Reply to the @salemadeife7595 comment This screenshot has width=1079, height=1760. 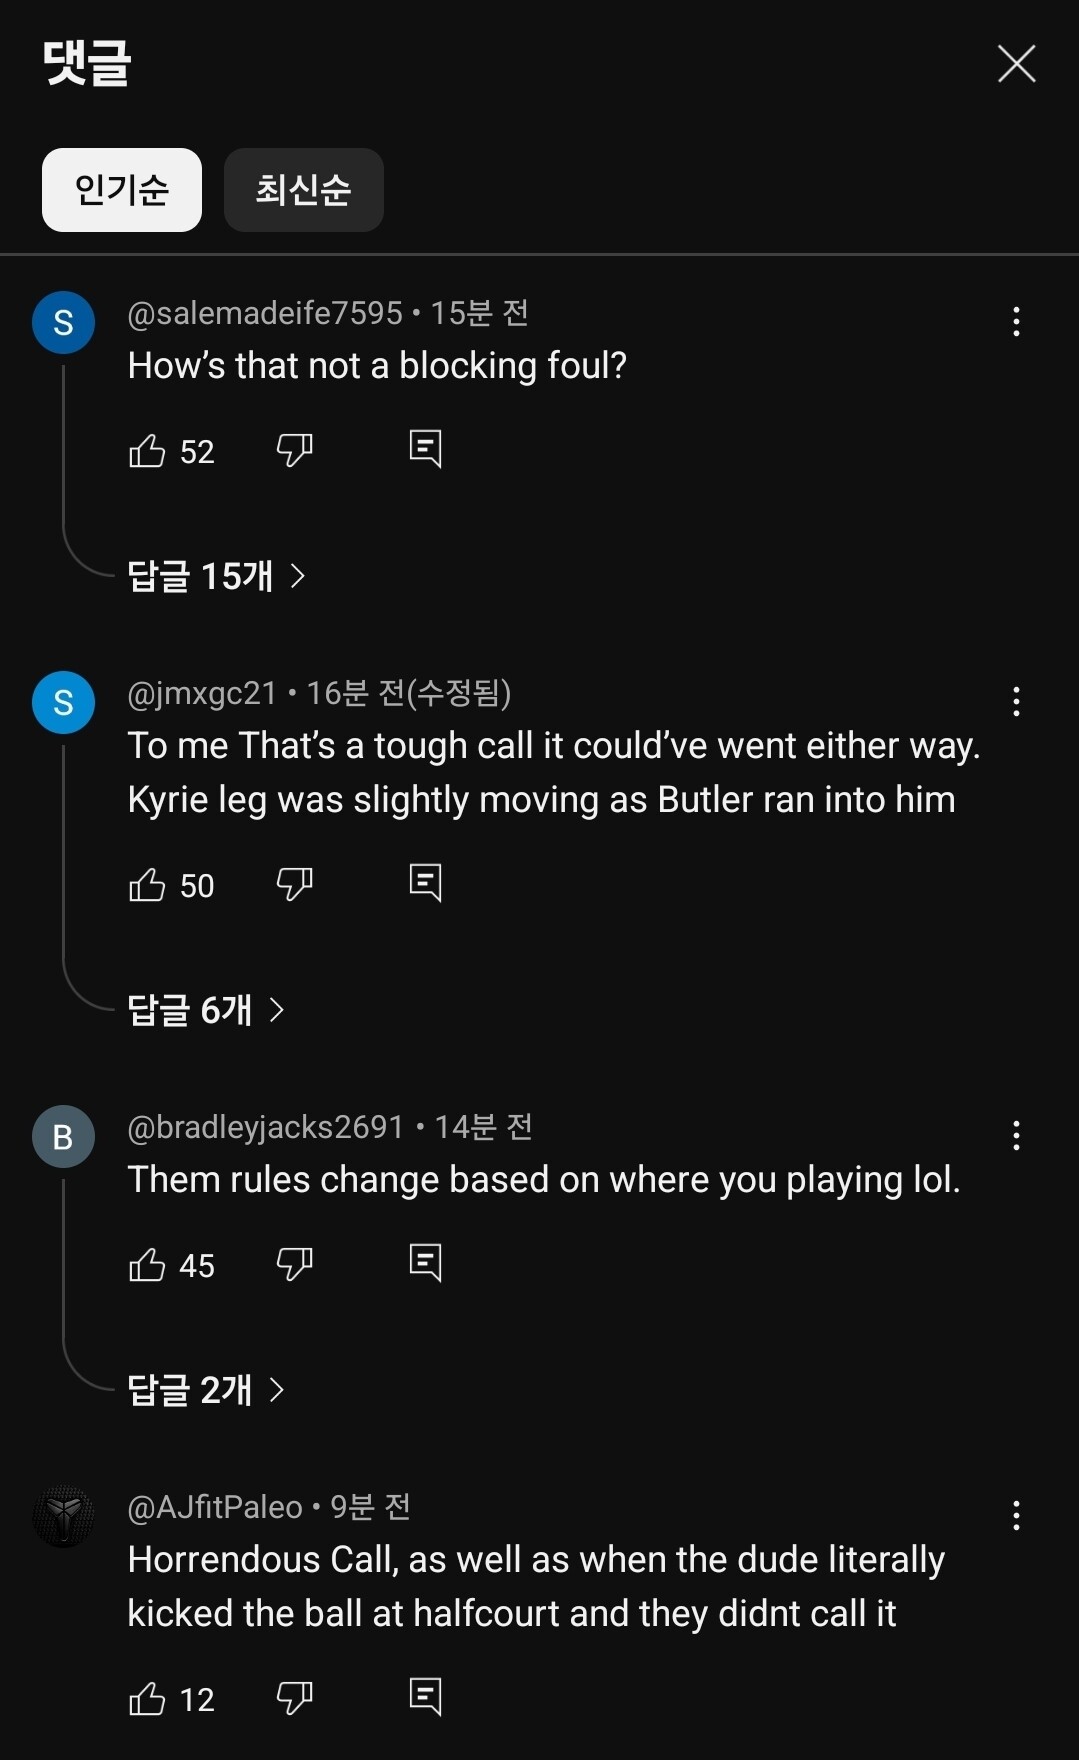coord(425,449)
